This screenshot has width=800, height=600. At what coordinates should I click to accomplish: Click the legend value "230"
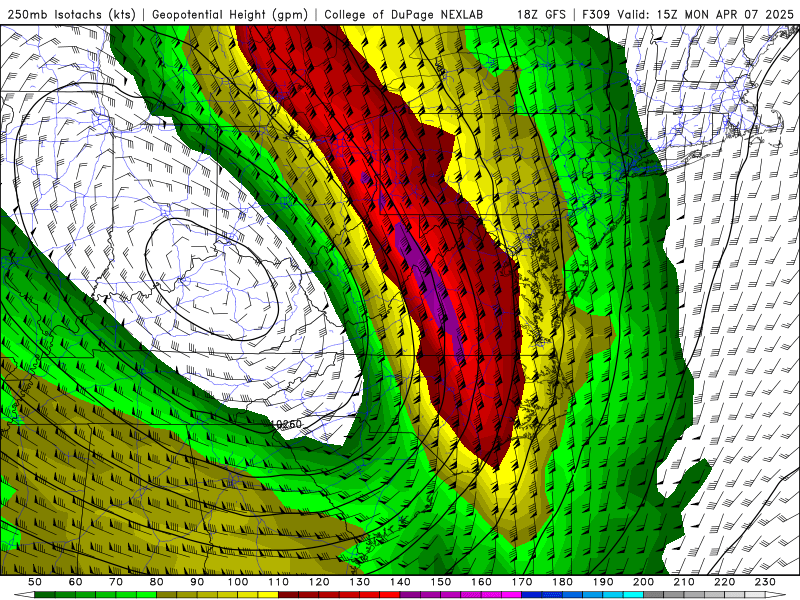765,582
